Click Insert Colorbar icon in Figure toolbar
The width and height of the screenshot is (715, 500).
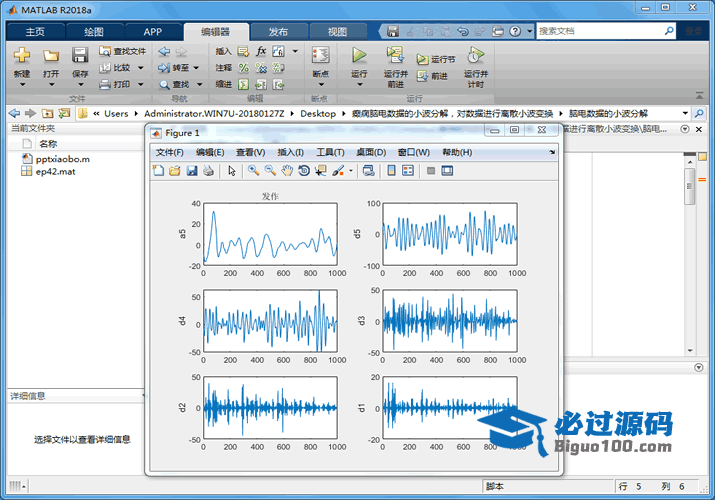tap(391, 171)
